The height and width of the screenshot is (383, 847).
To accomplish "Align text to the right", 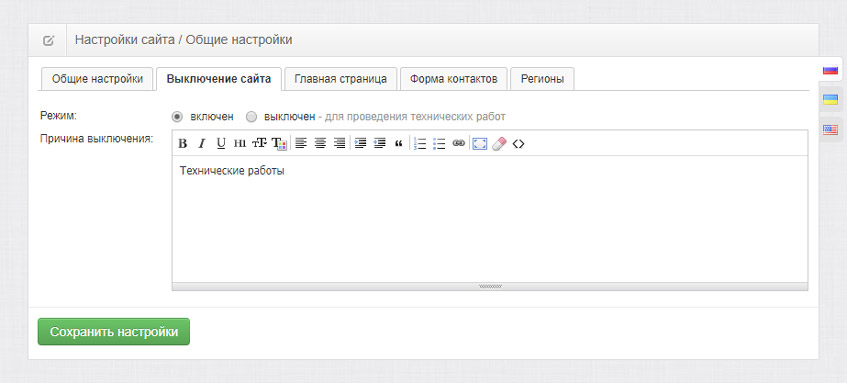I will pos(339,143).
